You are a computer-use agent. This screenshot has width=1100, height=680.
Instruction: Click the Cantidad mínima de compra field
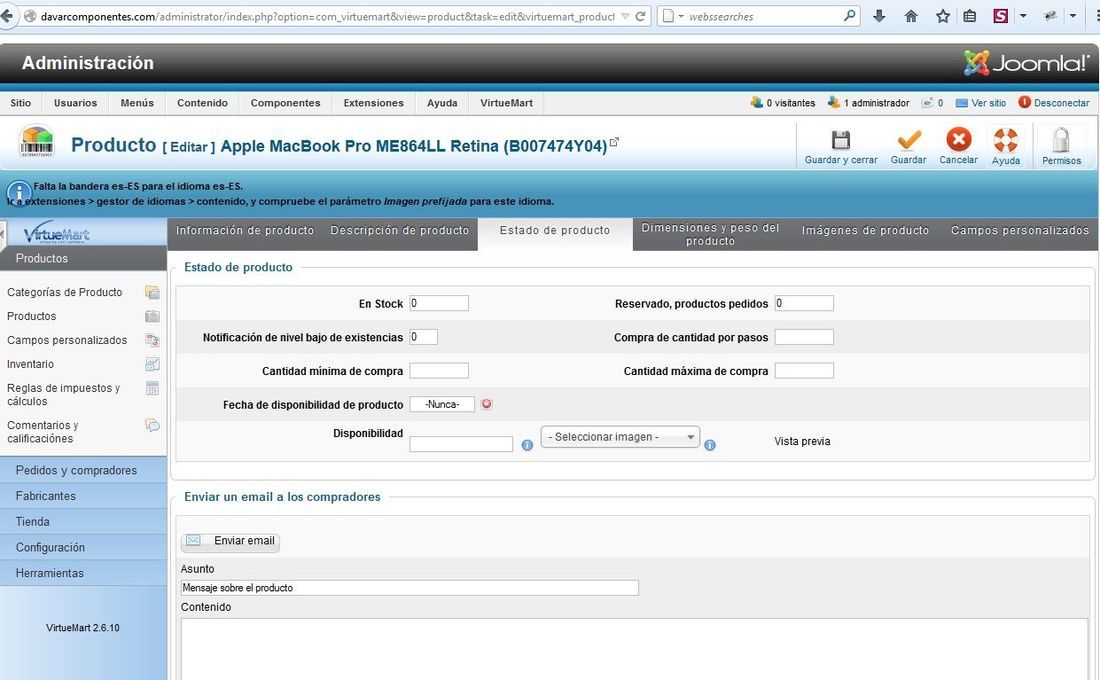[x=438, y=371]
